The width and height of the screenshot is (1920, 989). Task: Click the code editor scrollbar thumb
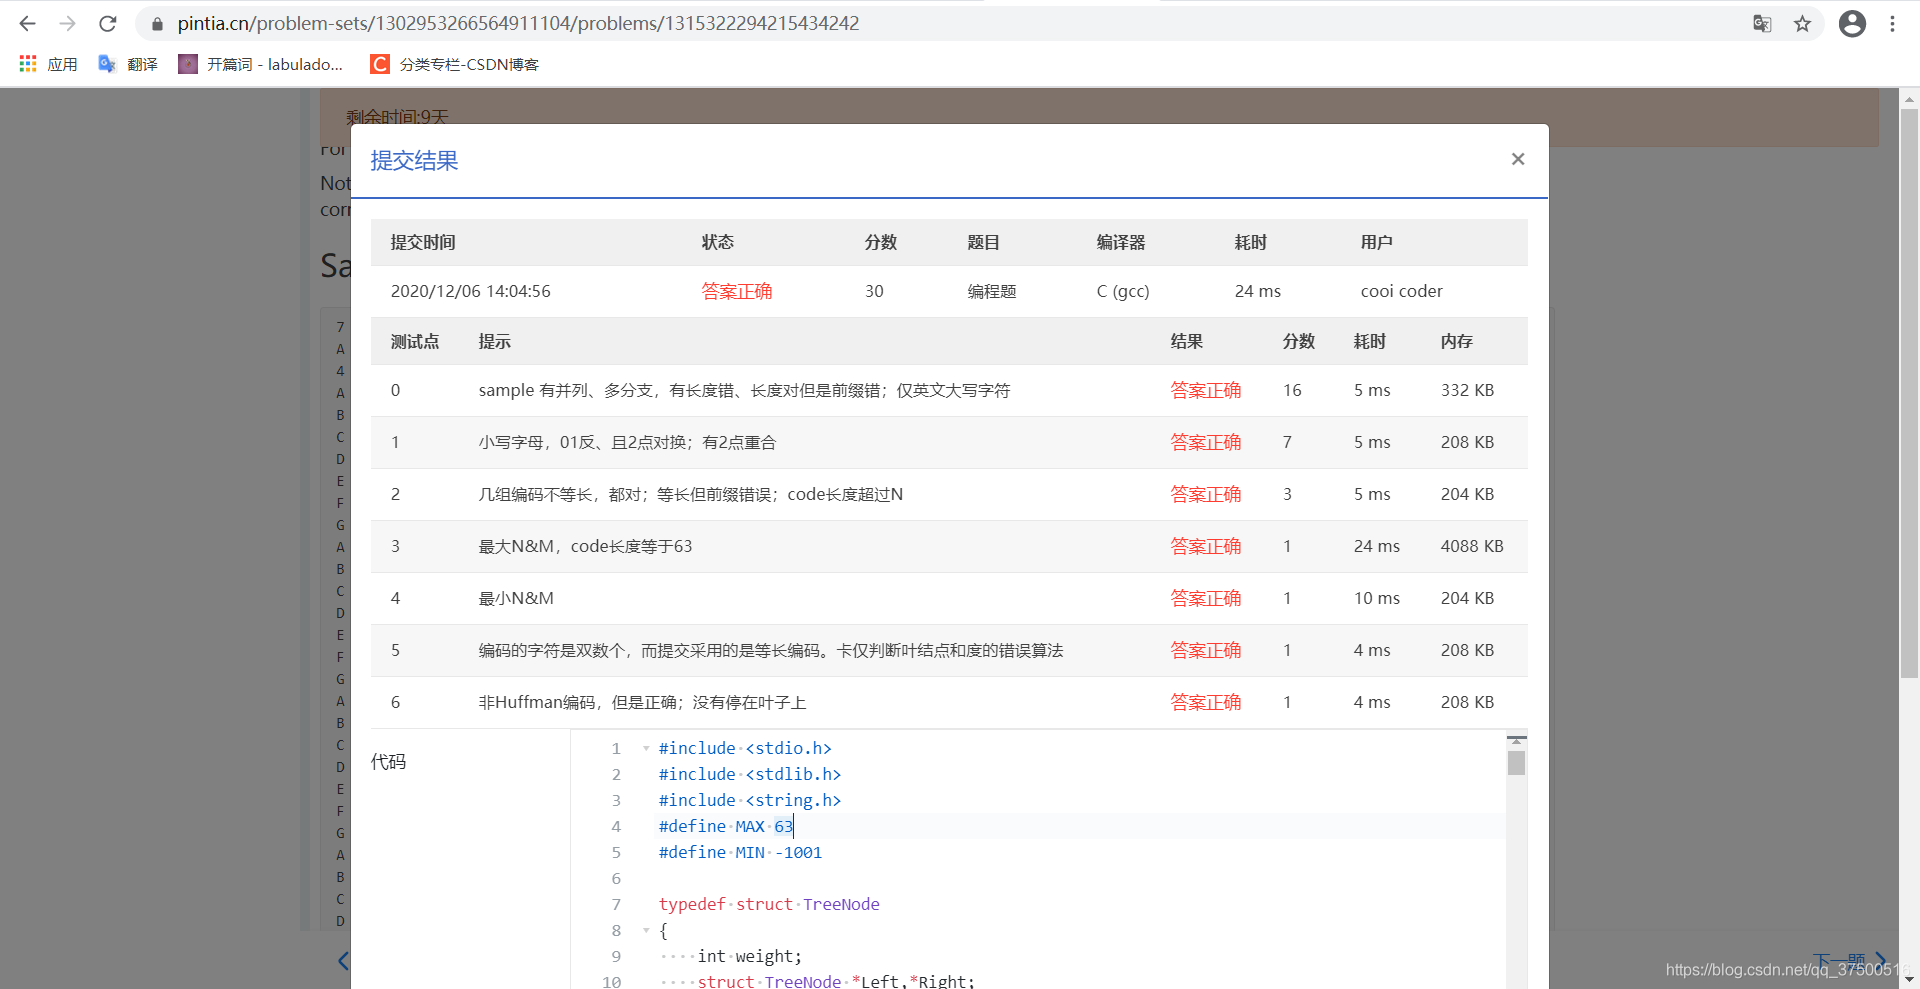(1516, 763)
